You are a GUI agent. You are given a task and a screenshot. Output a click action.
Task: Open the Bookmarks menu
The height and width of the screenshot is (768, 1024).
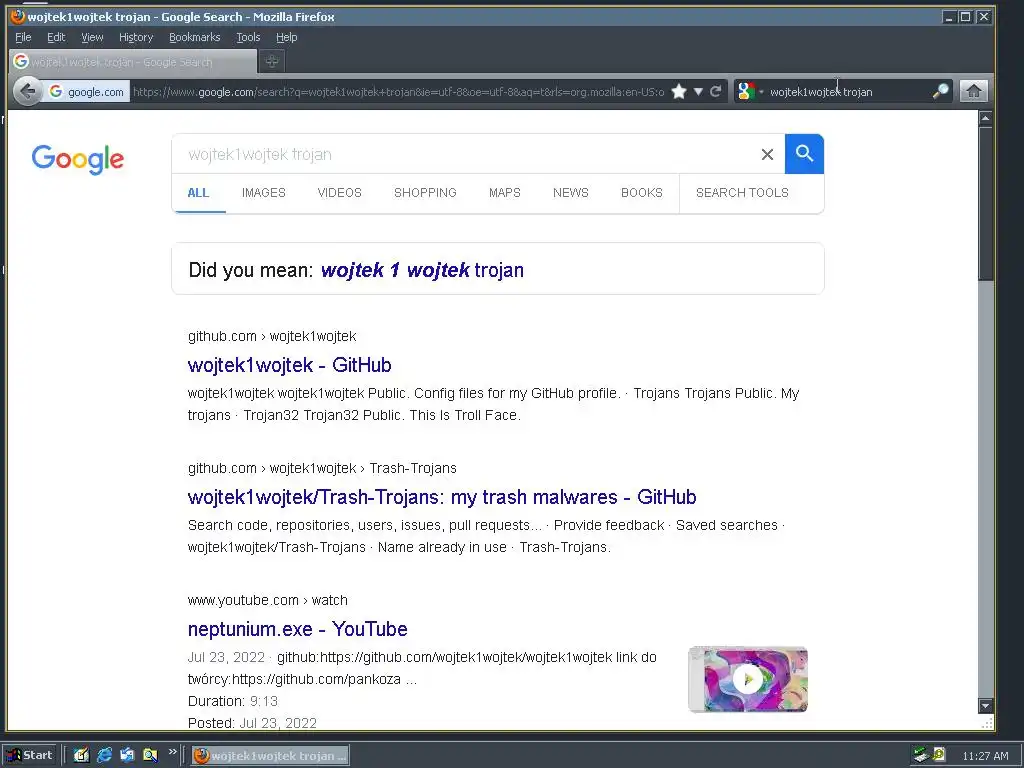click(x=195, y=37)
